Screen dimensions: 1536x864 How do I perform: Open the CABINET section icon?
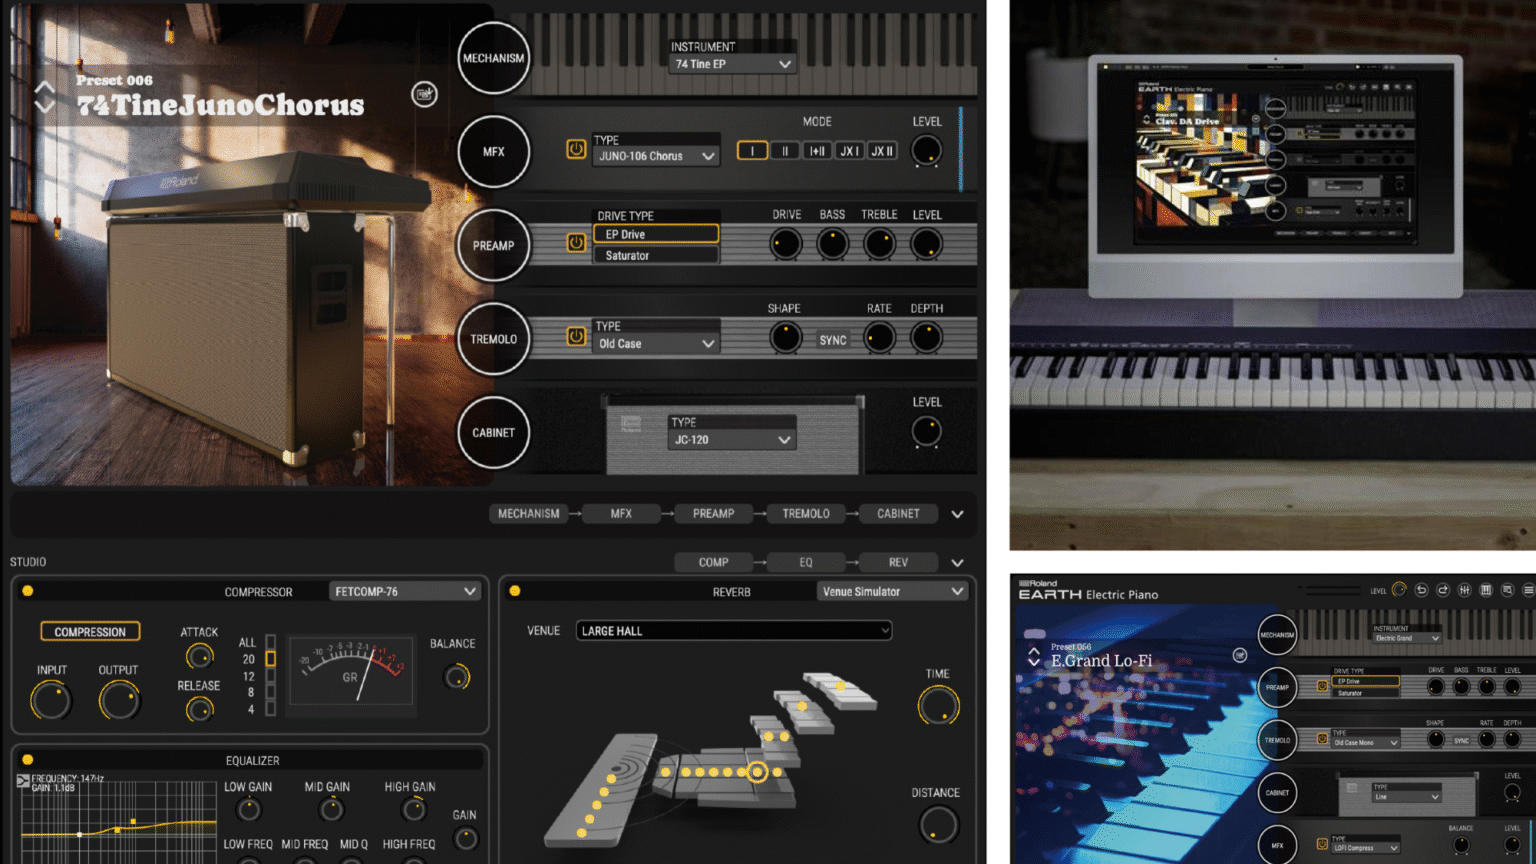(x=492, y=432)
